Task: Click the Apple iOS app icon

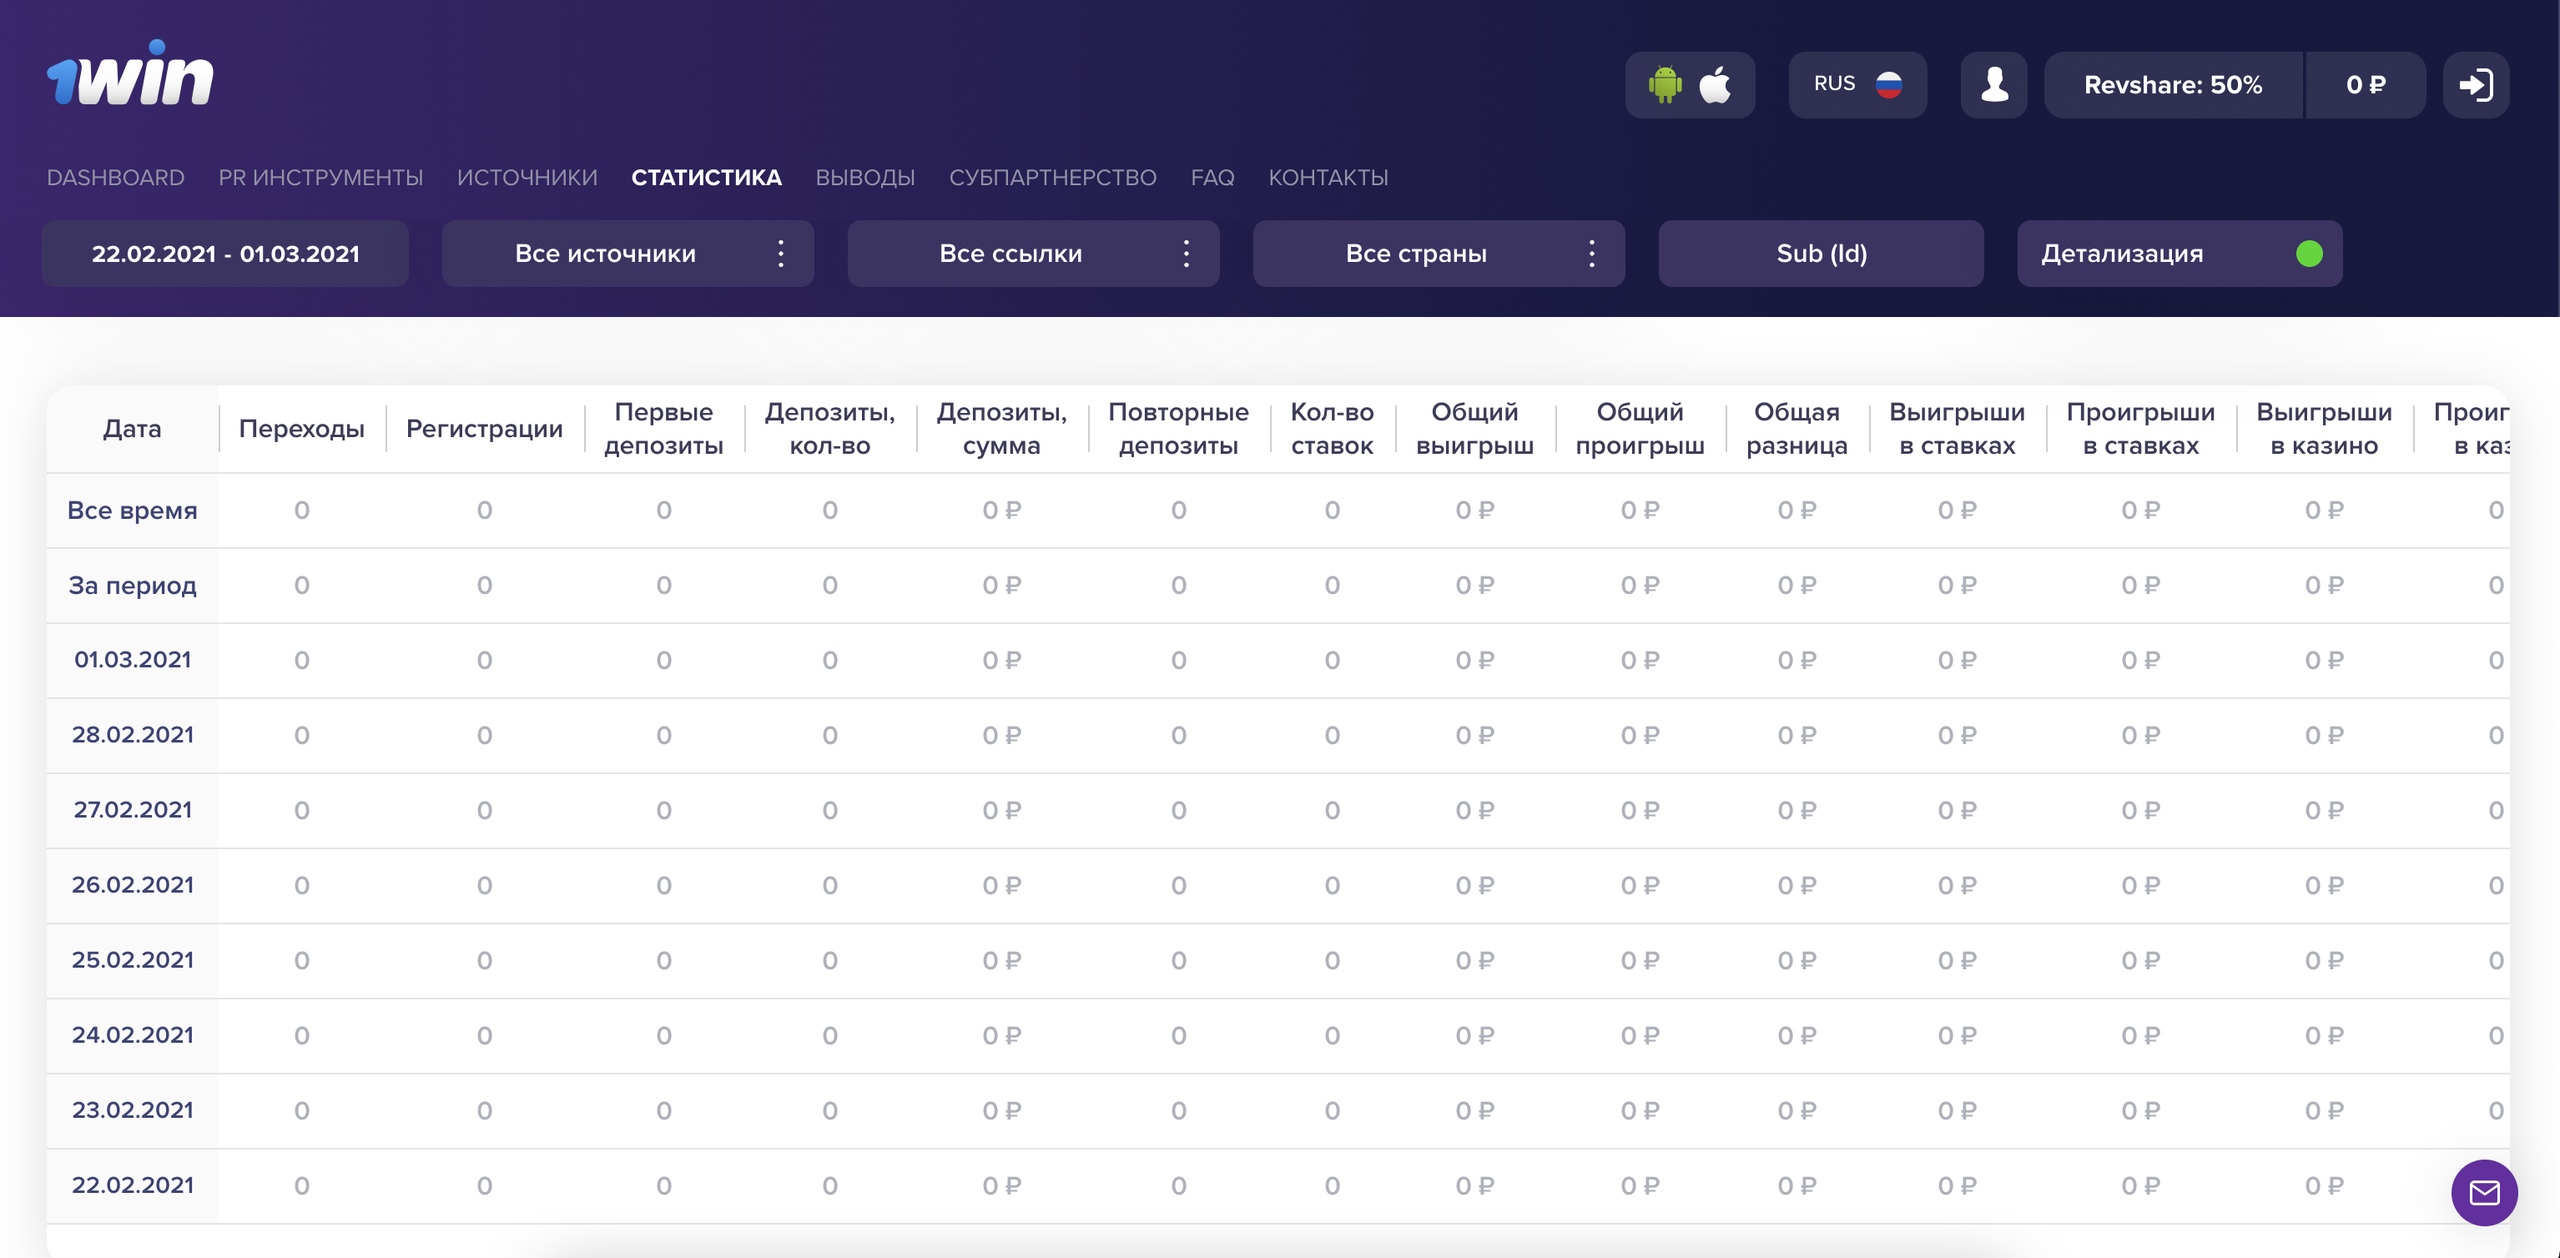Action: pyautogui.click(x=1716, y=85)
